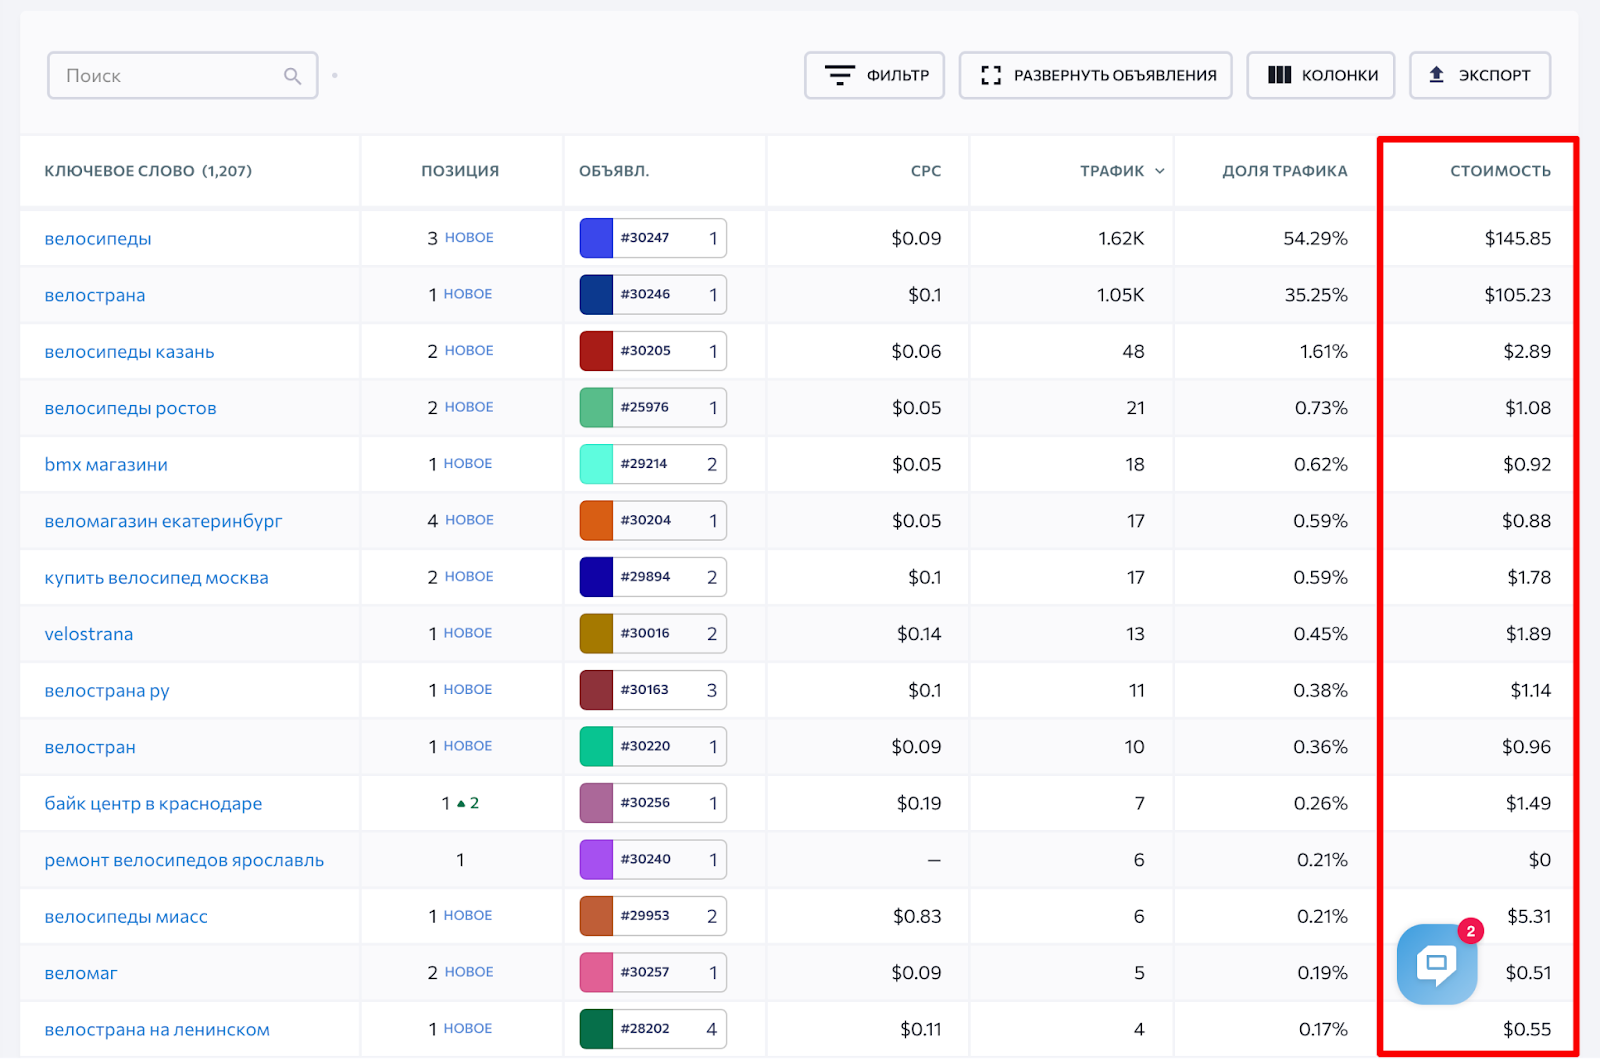The height and width of the screenshot is (1059, 1600).
Task: Open keyword велострана на ленинском
Action: 157,1030
